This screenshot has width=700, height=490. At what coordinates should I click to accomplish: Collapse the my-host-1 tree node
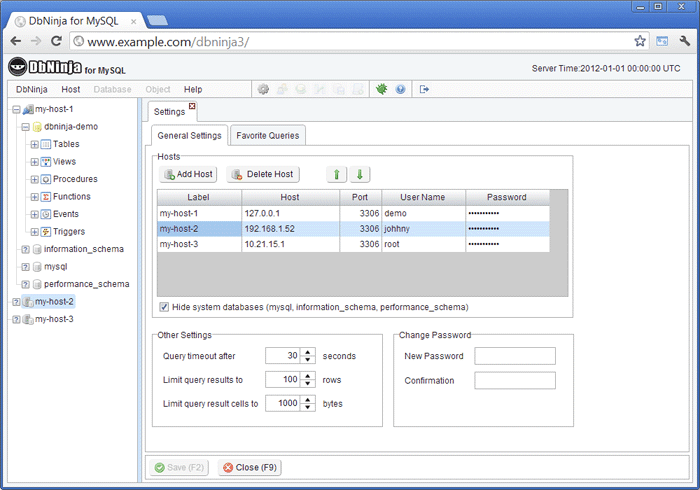[x=16, y=109]
